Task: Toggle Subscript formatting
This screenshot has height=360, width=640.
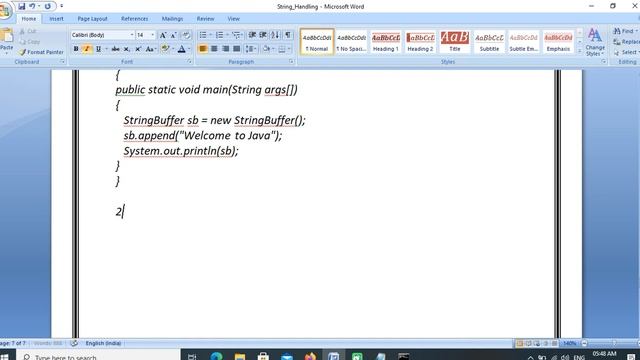Action: pyautogui.click(x=127, y=49)
